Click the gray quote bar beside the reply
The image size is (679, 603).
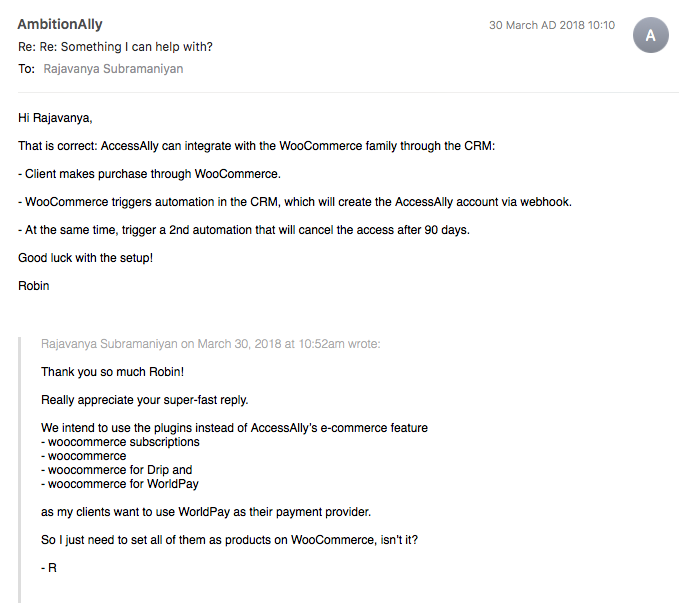[19, 470]
